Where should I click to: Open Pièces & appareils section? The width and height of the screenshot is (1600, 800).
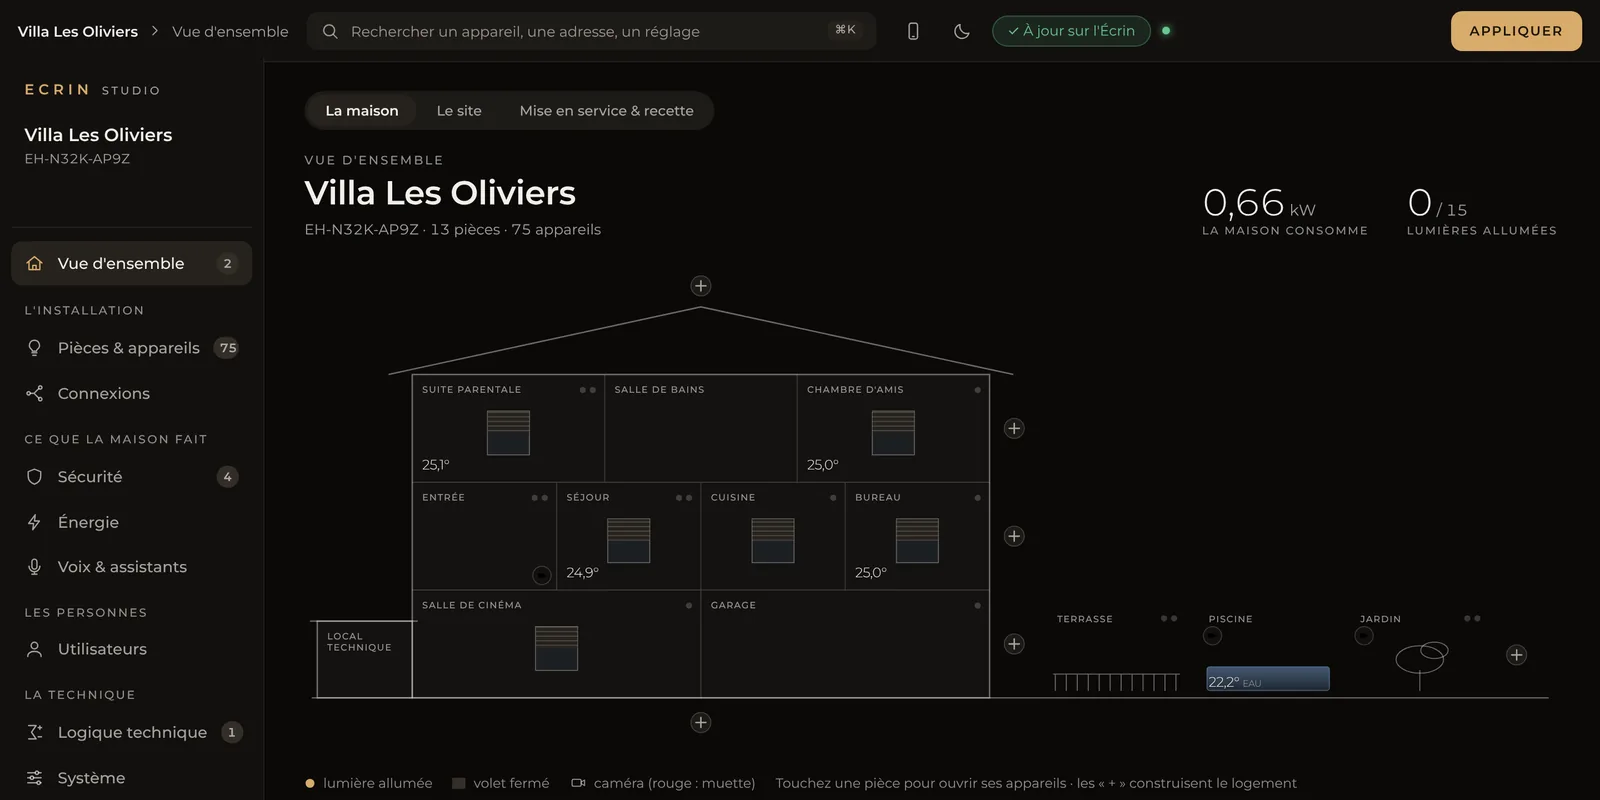[x=131, y=348]
